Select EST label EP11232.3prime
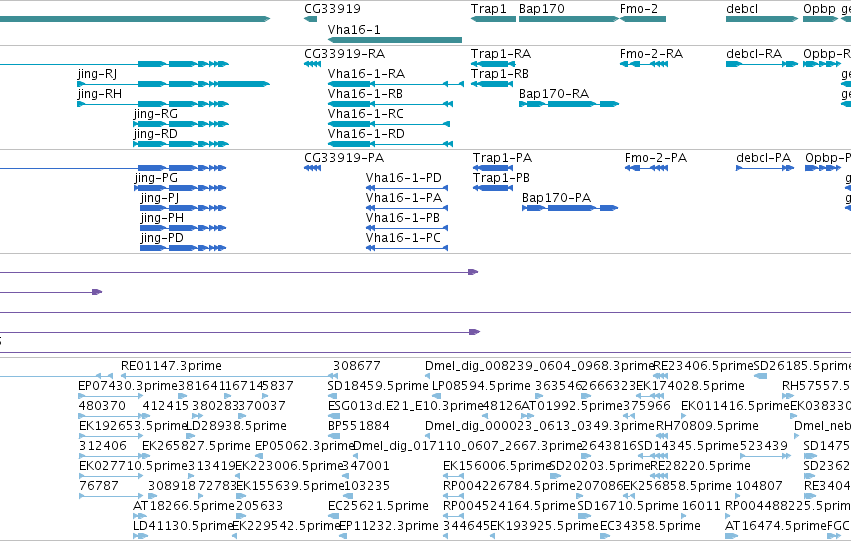 point(389,527)
